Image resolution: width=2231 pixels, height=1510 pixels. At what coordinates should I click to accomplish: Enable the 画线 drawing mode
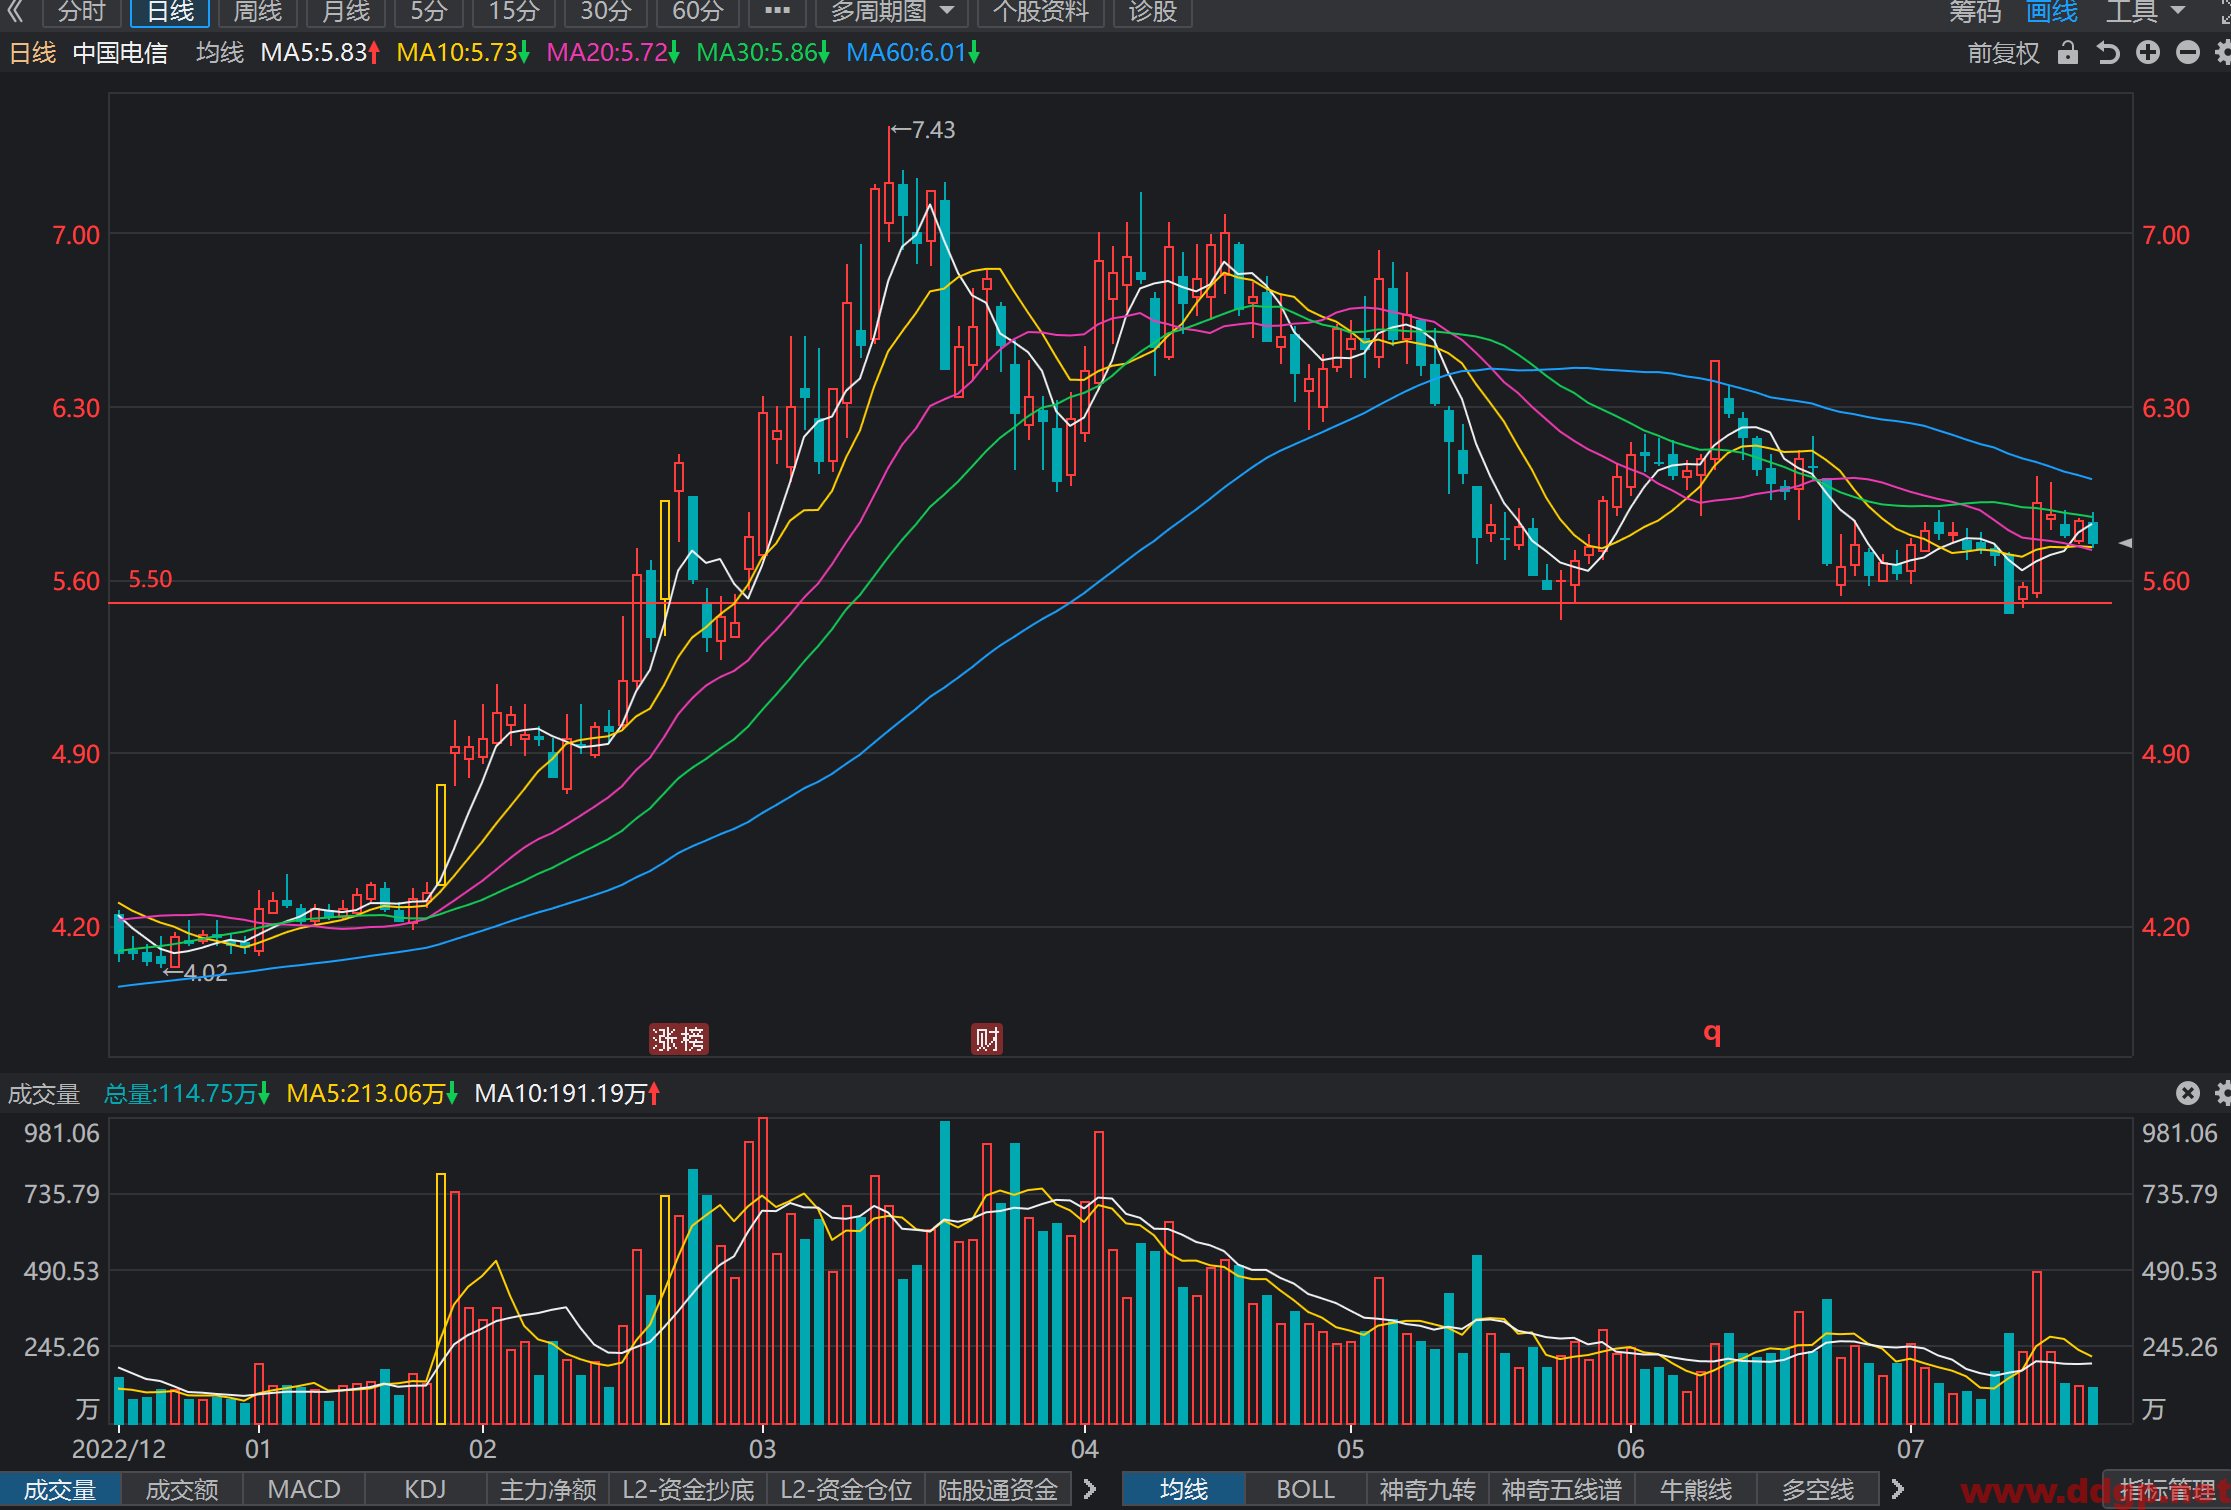(x=2052, y=12)
